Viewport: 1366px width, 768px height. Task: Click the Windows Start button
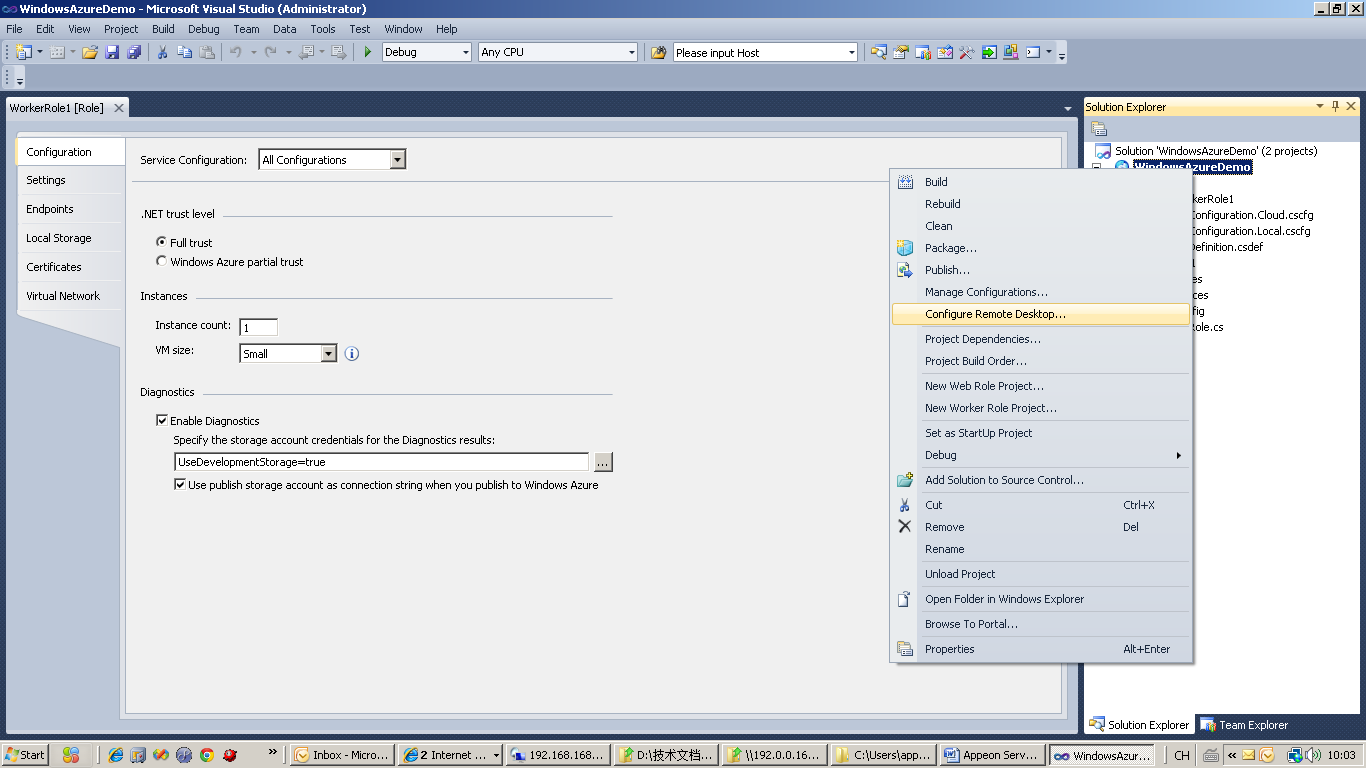tap(25, 755)
